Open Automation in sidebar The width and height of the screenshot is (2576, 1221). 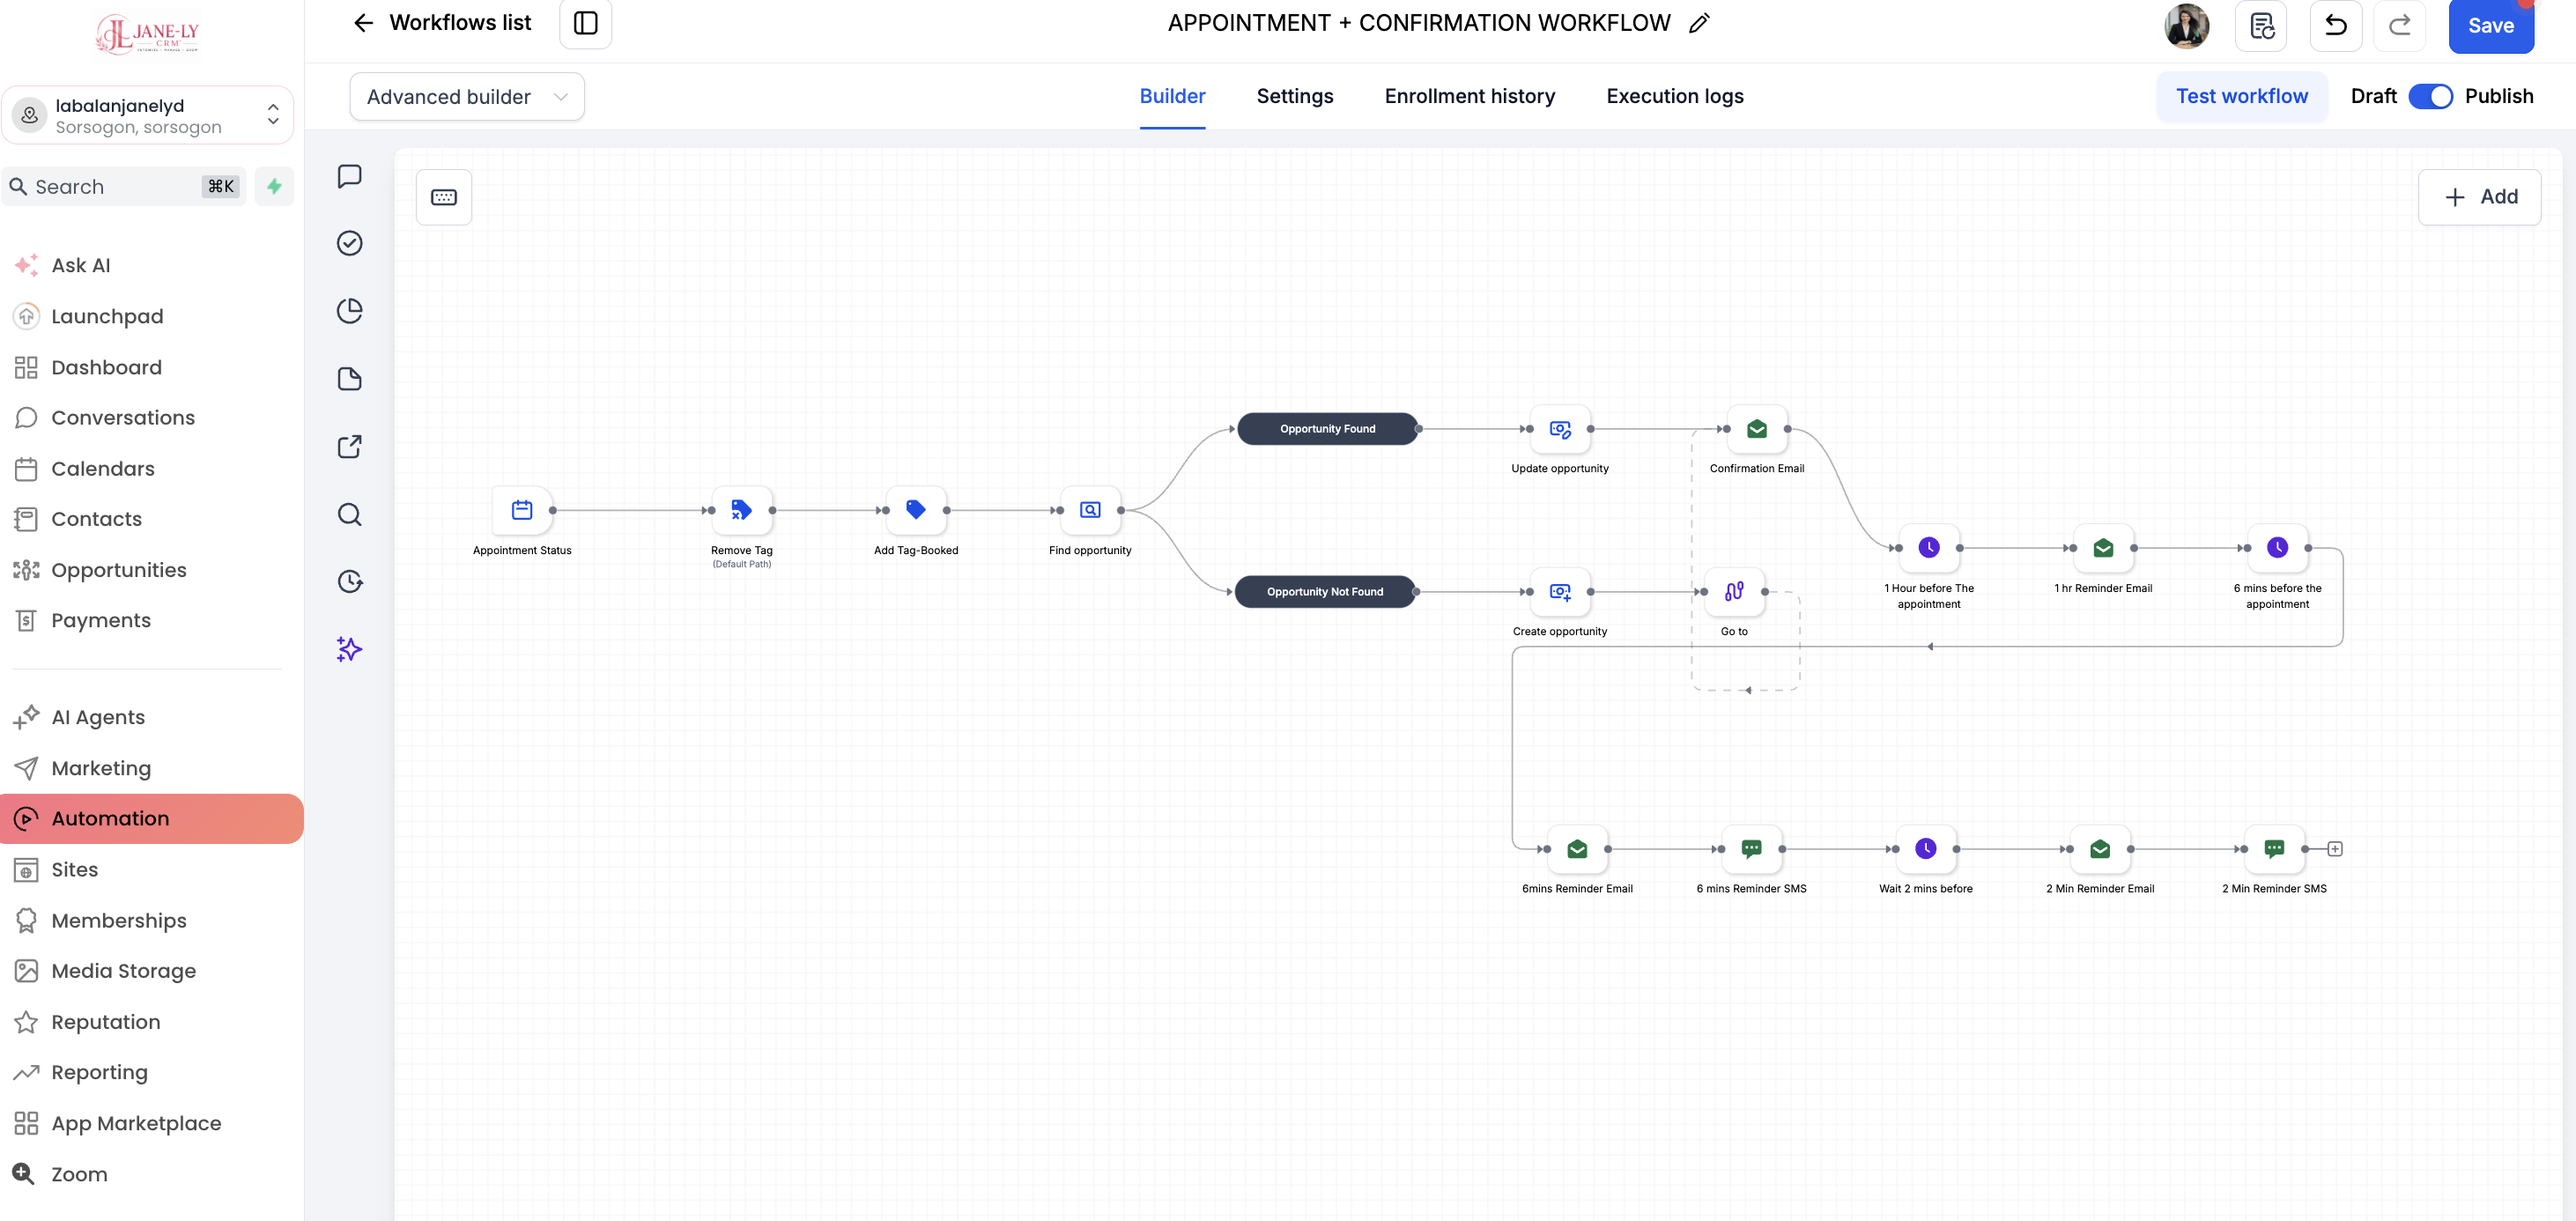[x=152, y=819]
